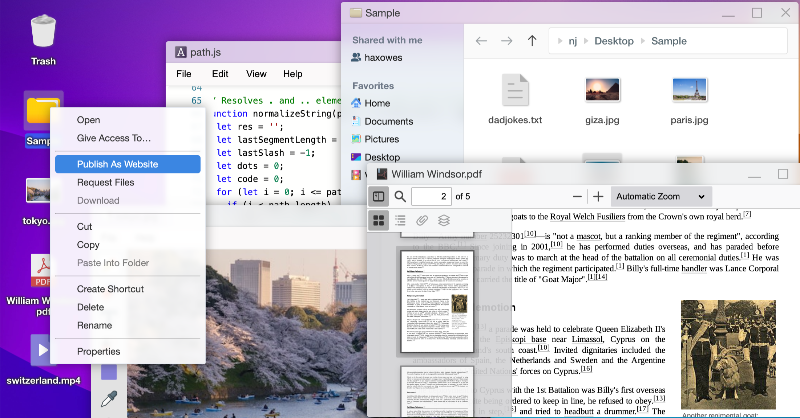Select the page 2 thumbnail in PDF sidebar

click(x=437, y=301)
